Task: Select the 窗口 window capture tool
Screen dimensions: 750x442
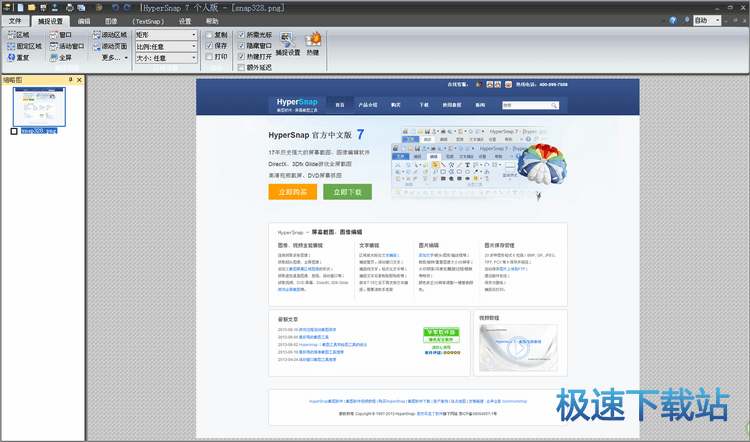Action: [x=61, y=35]
